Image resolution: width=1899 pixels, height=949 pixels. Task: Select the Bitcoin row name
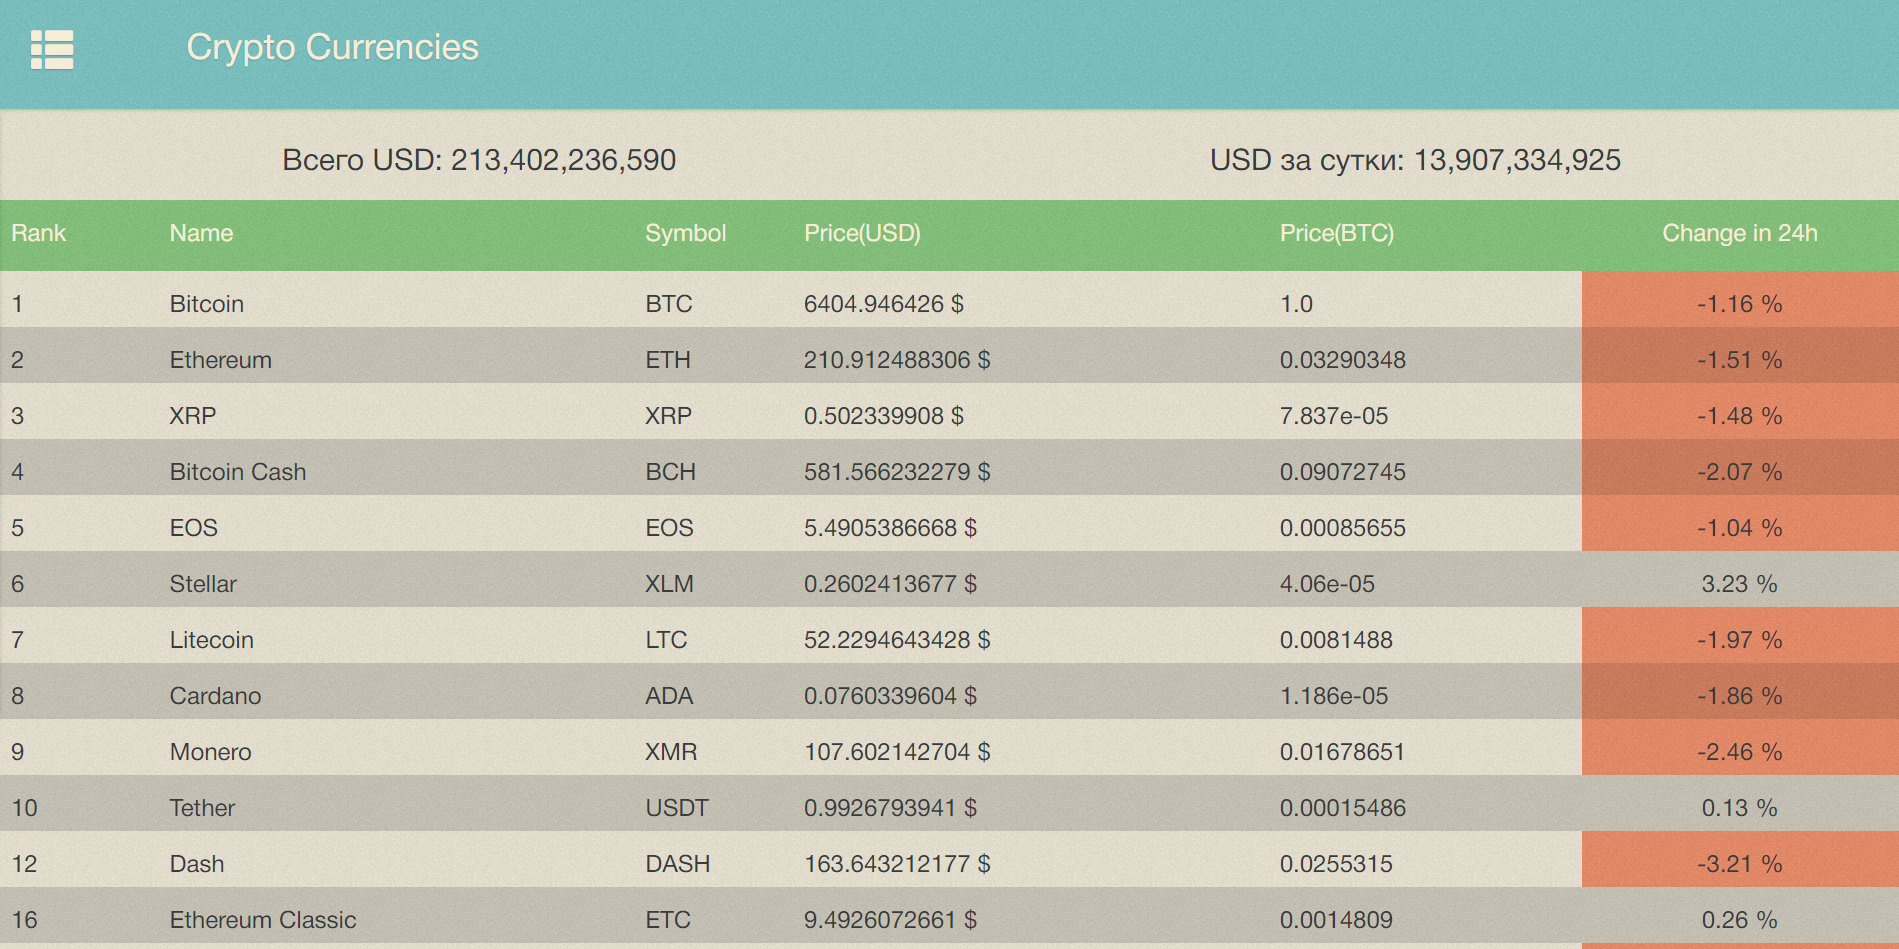click(x=207, y=304)
